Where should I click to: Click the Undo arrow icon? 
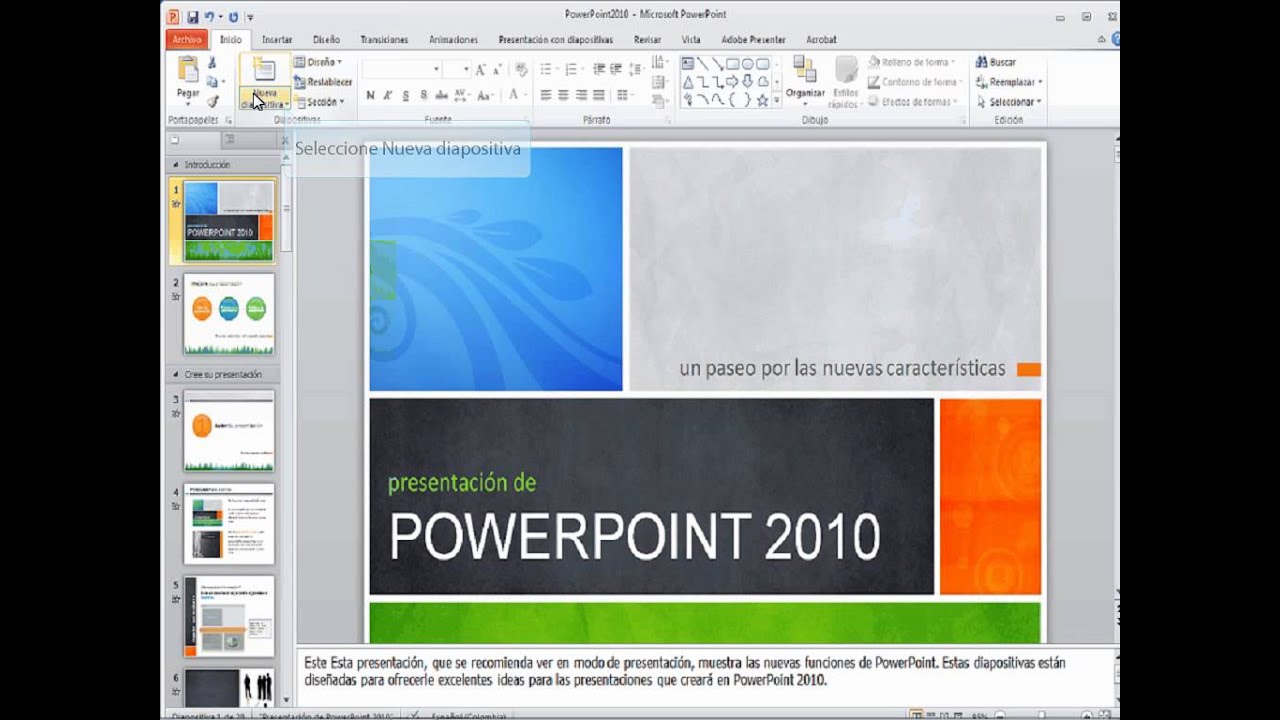[x=210, y=17]
